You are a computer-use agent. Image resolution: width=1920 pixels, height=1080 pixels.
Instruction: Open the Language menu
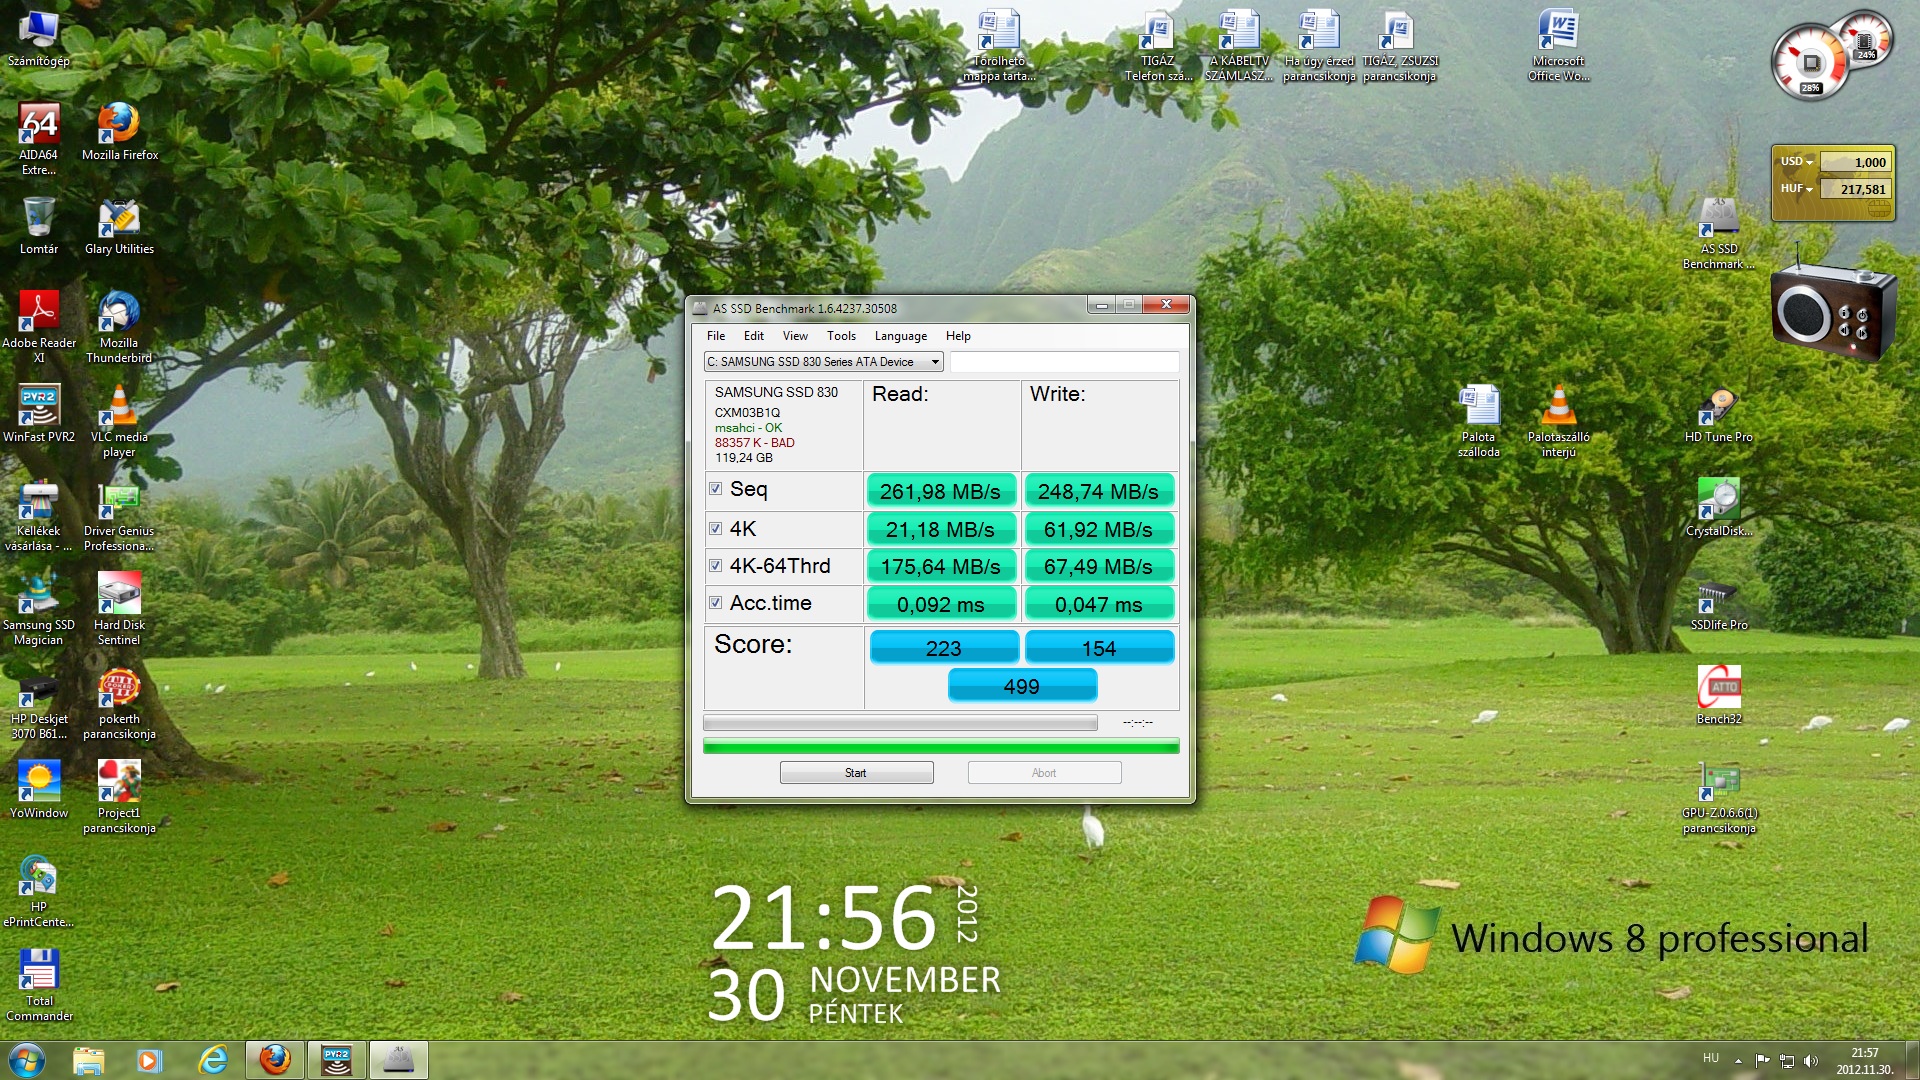click(900, 336)
